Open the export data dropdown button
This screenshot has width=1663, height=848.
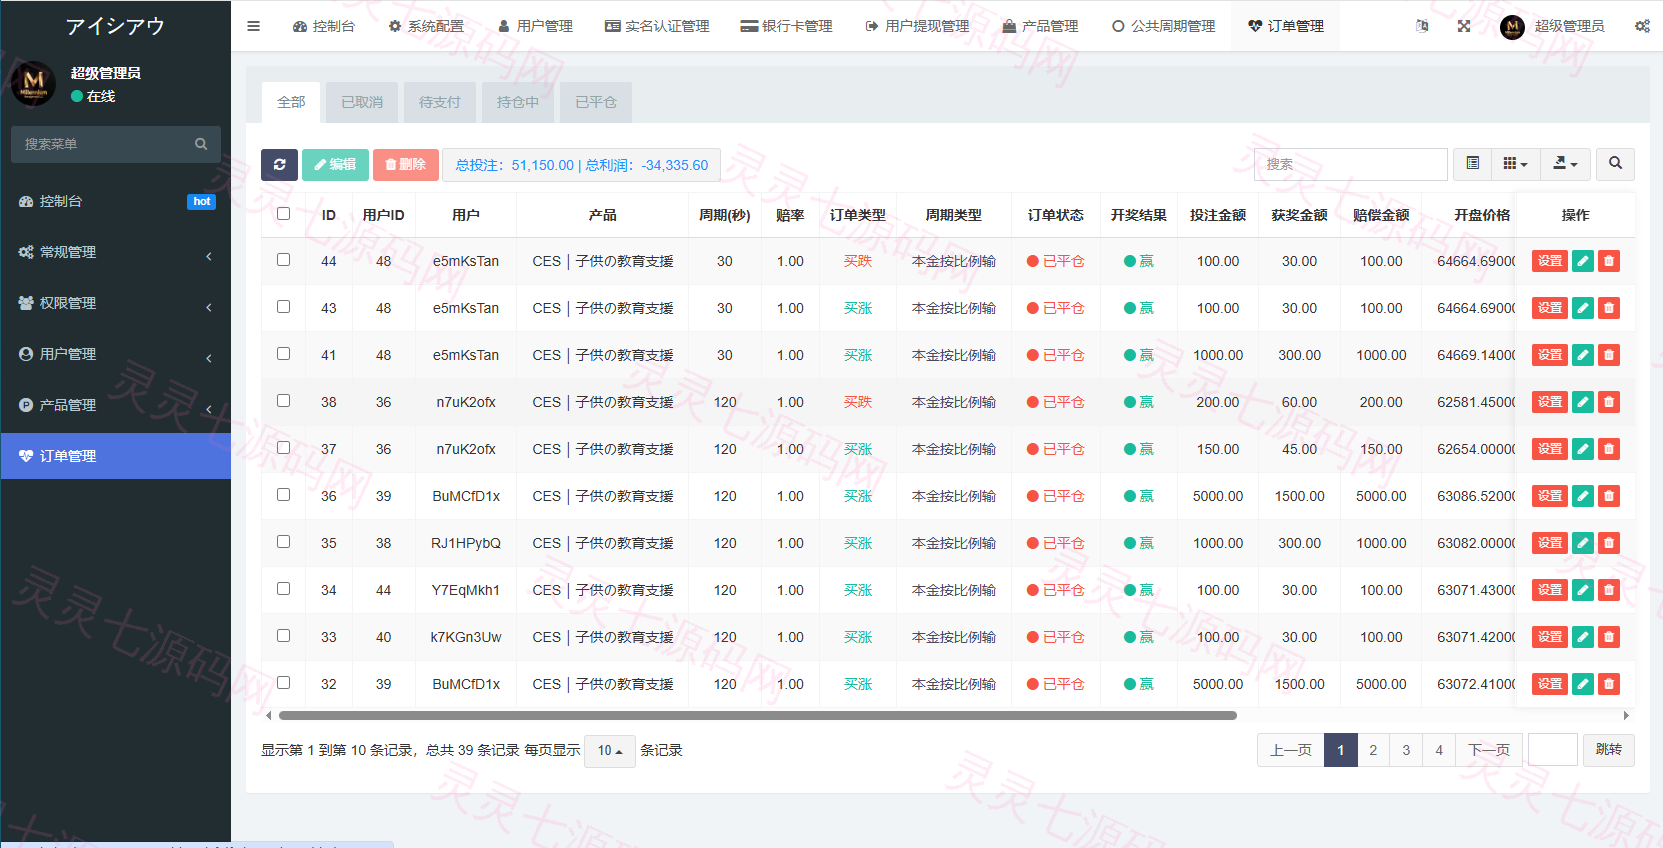[1565, 164]
